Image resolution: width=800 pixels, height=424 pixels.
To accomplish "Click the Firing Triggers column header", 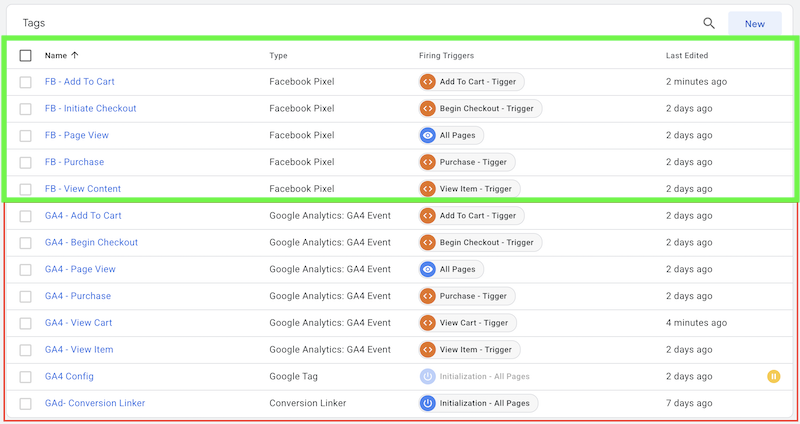I will (x=446, y=56).
